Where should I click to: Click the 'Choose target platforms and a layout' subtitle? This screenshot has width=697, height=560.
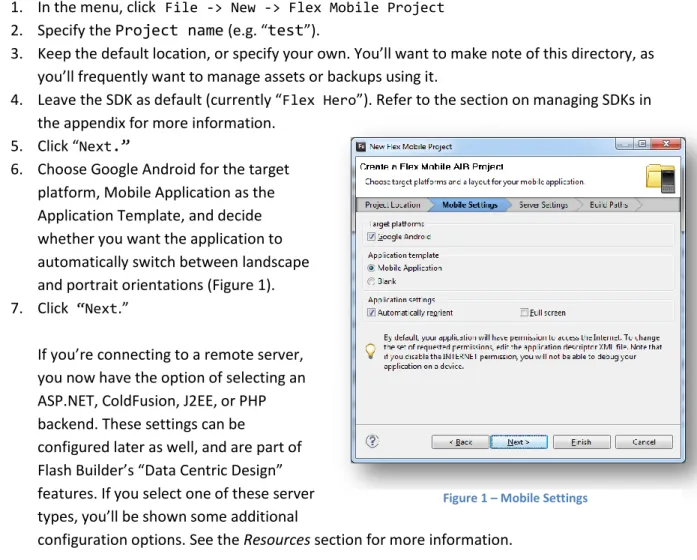click(474, 182)
